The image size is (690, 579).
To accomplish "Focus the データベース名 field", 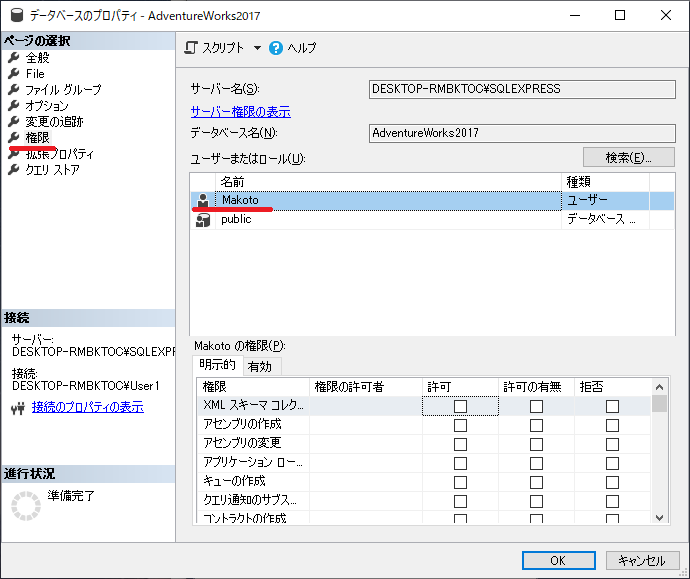I will coord(522,133).
